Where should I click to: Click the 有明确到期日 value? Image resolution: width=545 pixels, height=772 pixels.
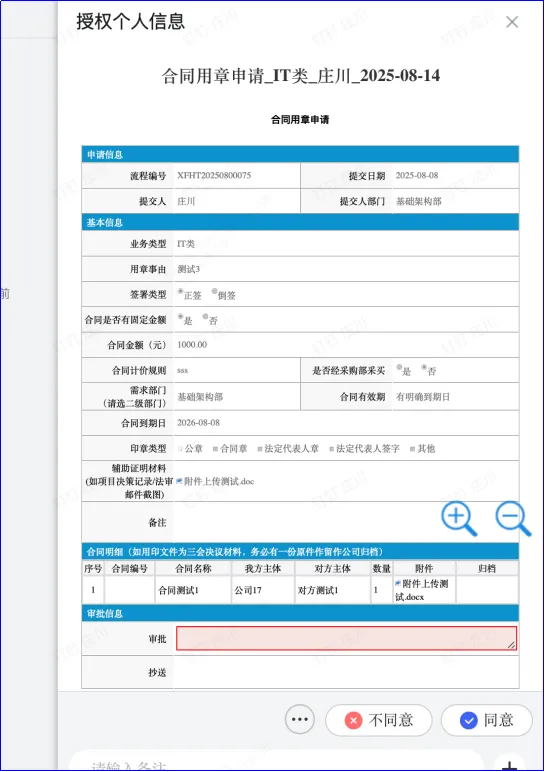coord(423,397)
